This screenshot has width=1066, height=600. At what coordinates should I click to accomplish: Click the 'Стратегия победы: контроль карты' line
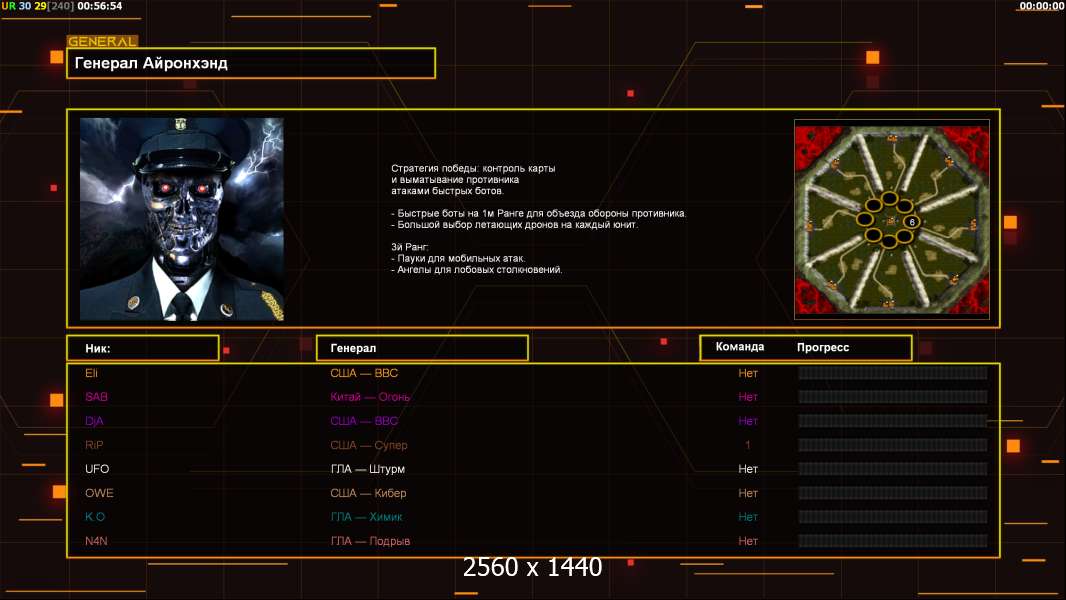pos(473,168)
